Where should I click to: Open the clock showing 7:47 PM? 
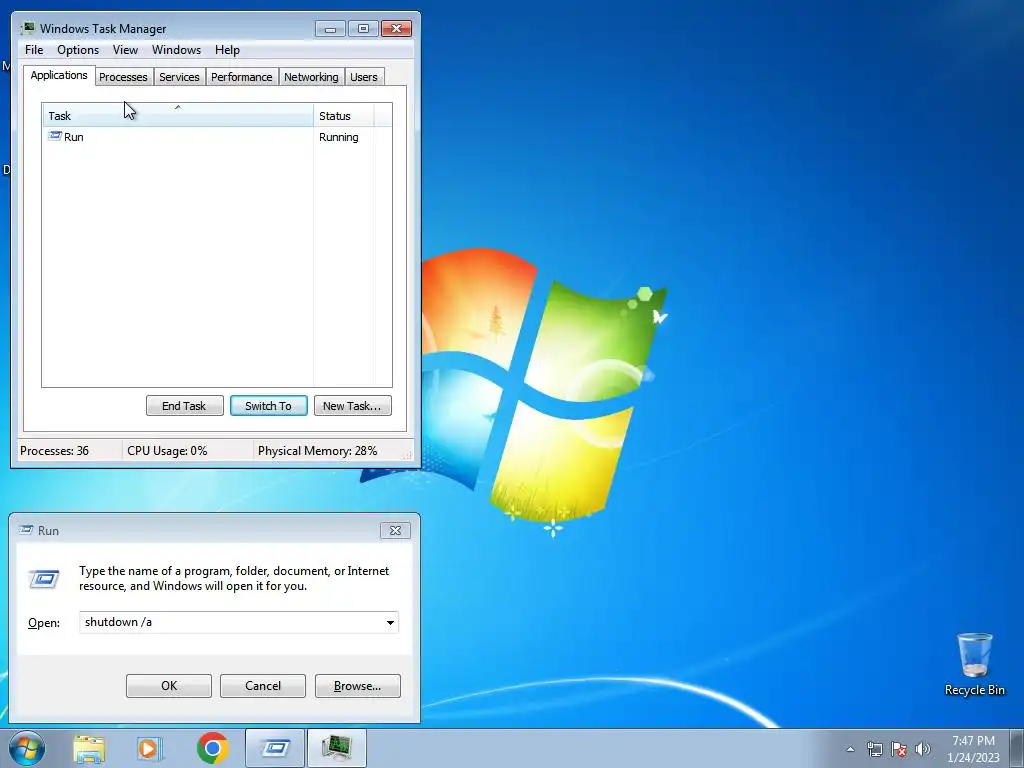pos(973,749)
